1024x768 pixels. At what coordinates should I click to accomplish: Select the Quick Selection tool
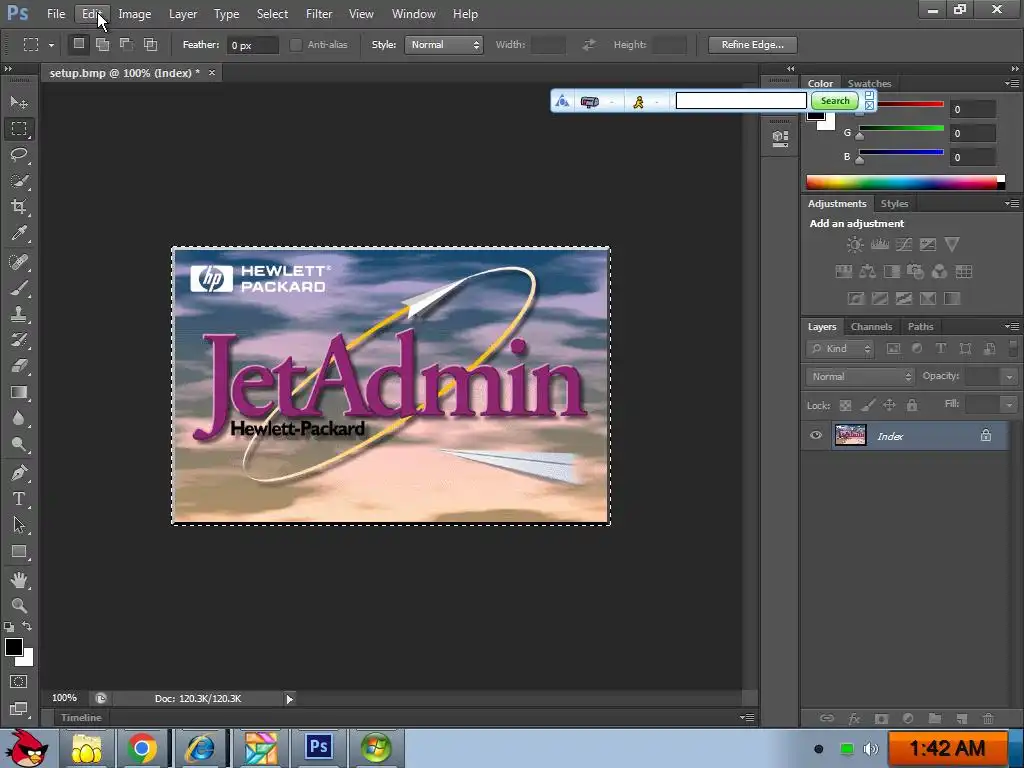pyautogui.click(x=19, y=181)
